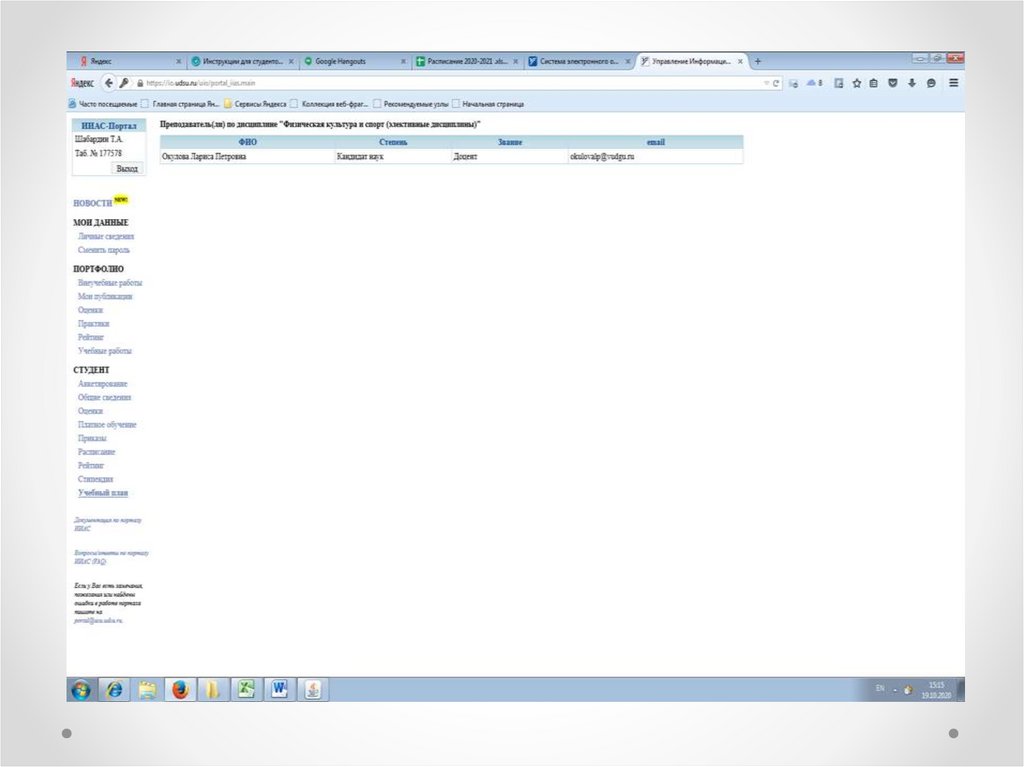Select Управление Информацией tab
The height and width of the screenshot is (767, 1024).
pos(692,61)
